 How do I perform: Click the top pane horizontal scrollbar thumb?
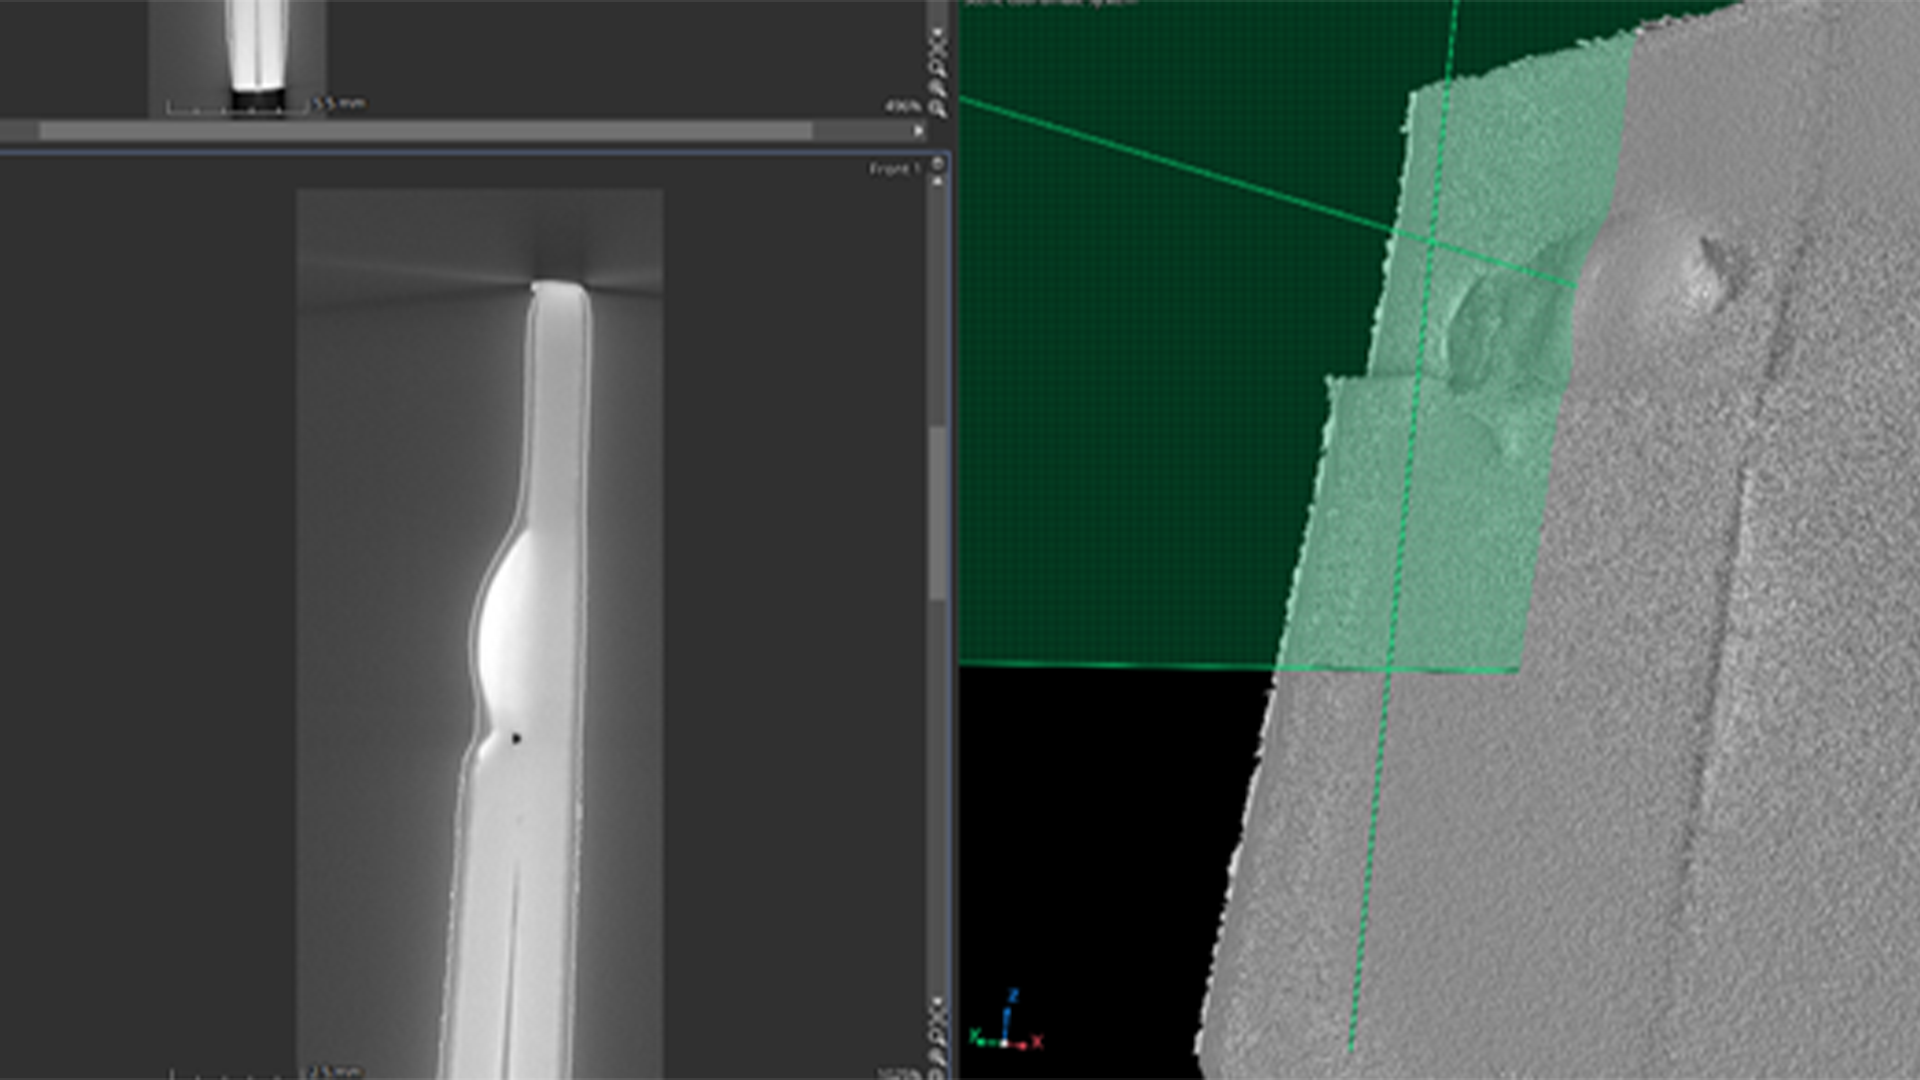425,131
